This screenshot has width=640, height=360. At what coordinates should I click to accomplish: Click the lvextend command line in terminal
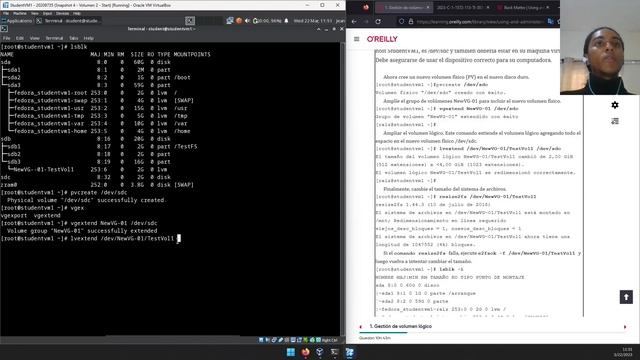[x=91, y=238]
